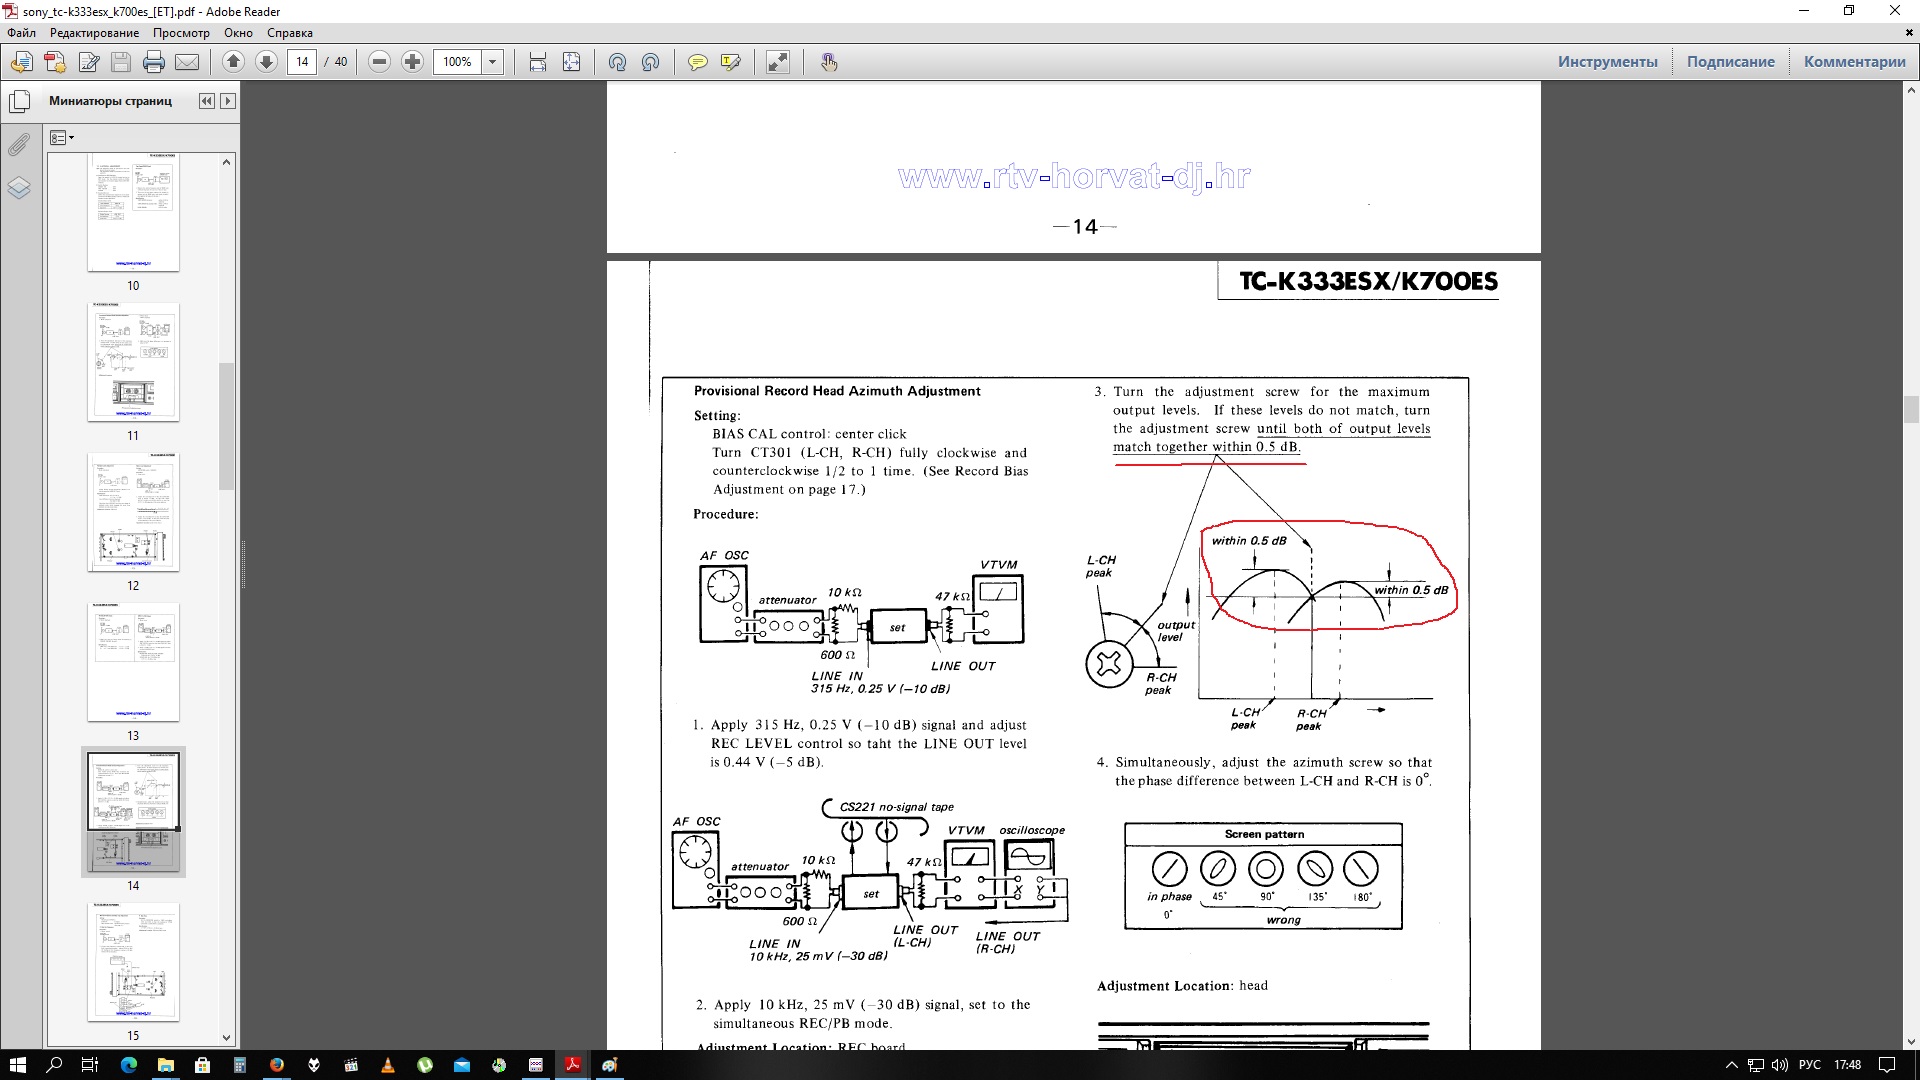Open the Инструменты pane

(x=1607, y=62)
